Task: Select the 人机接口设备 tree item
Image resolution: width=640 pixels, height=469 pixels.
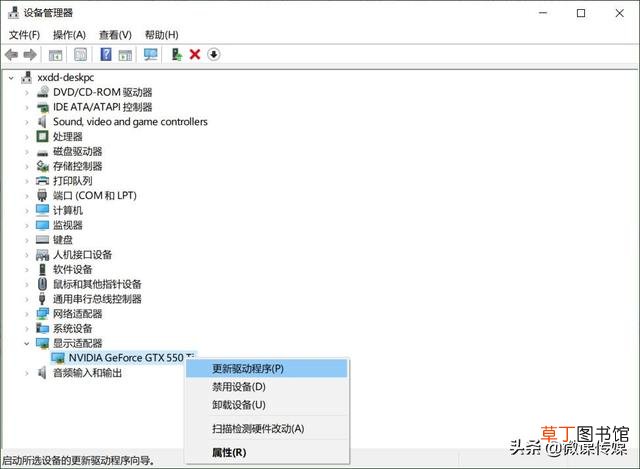Action: [x=82, y=255]
